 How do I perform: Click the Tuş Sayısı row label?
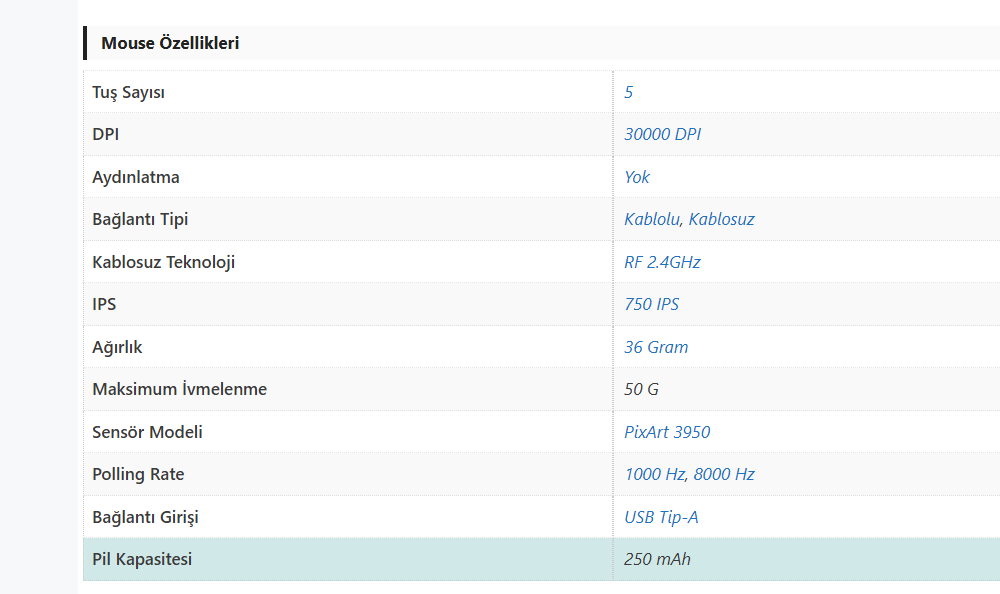128,92
